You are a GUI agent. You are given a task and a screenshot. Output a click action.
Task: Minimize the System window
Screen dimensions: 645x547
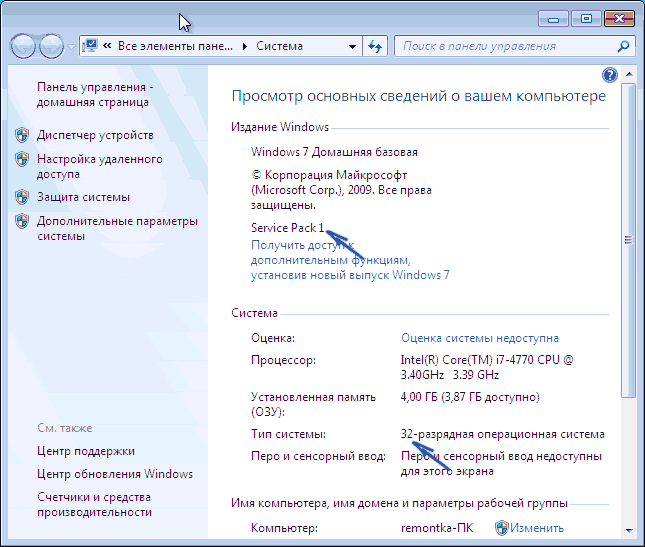[553, 19]
